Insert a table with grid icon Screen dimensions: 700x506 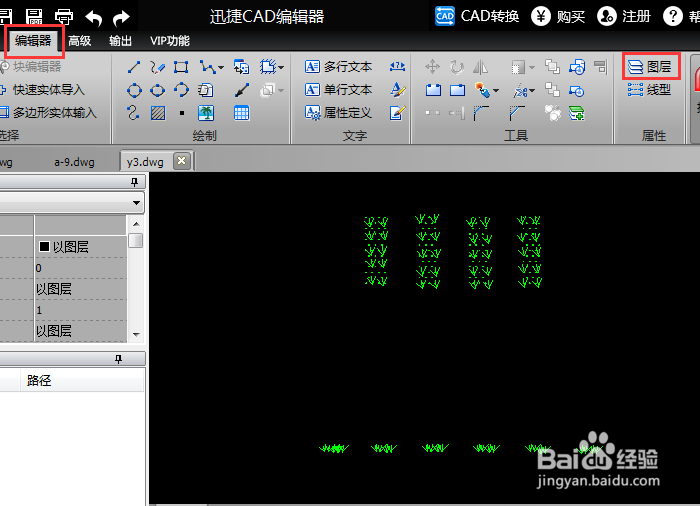point(242,113)
